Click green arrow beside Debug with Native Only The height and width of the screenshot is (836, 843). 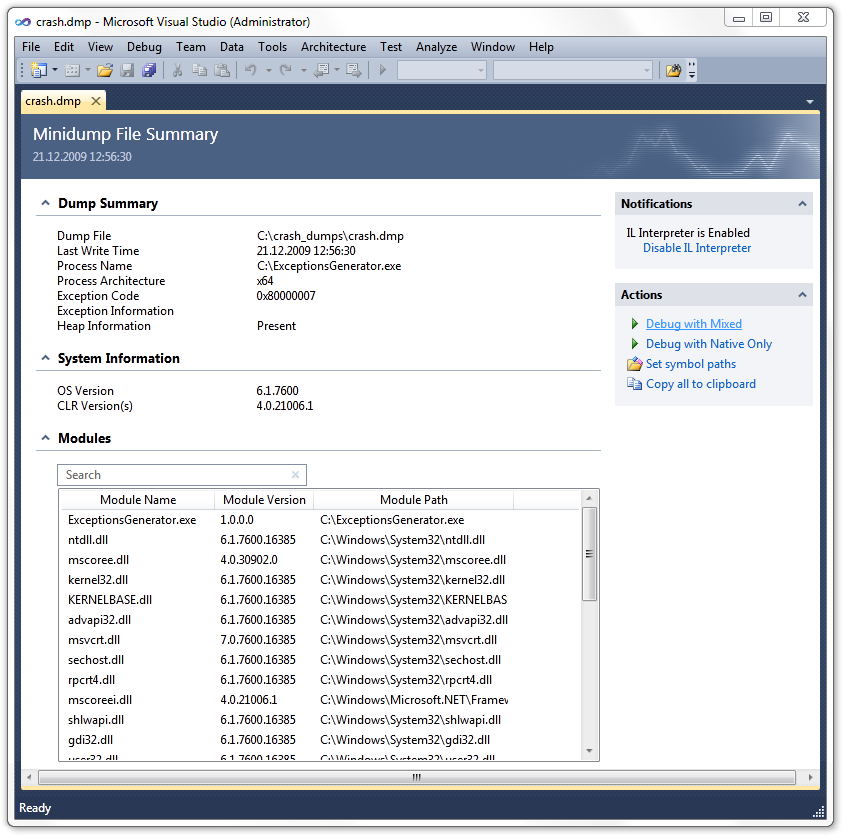point(635,344)
